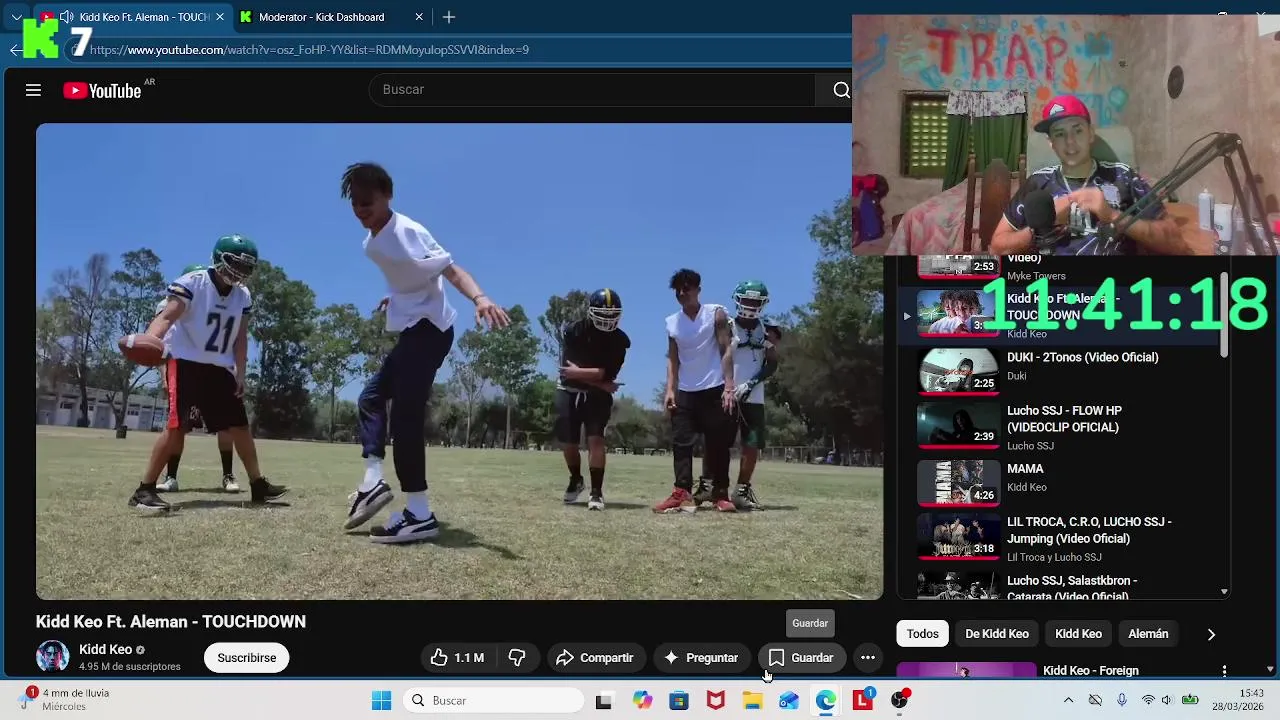Screen dimensions: 1280x720
Task: Dislike the TOUCHDOWN video
Action: point(517,658)
